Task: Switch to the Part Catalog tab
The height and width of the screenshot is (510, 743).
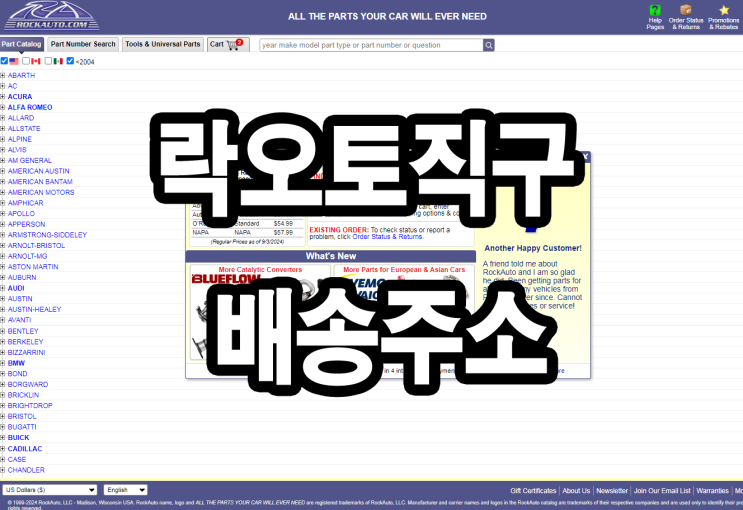Action: 22,44
